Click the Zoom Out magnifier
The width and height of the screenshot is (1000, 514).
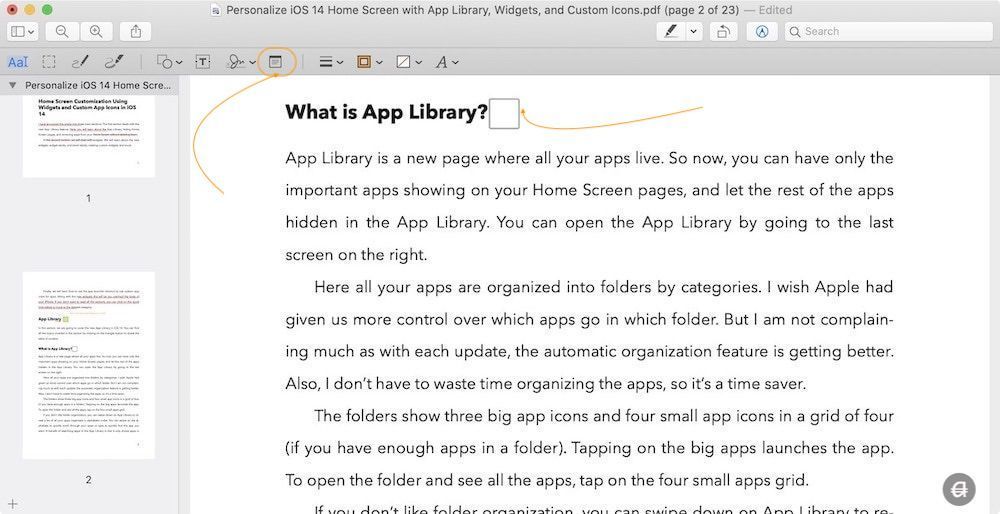(62, 31)
